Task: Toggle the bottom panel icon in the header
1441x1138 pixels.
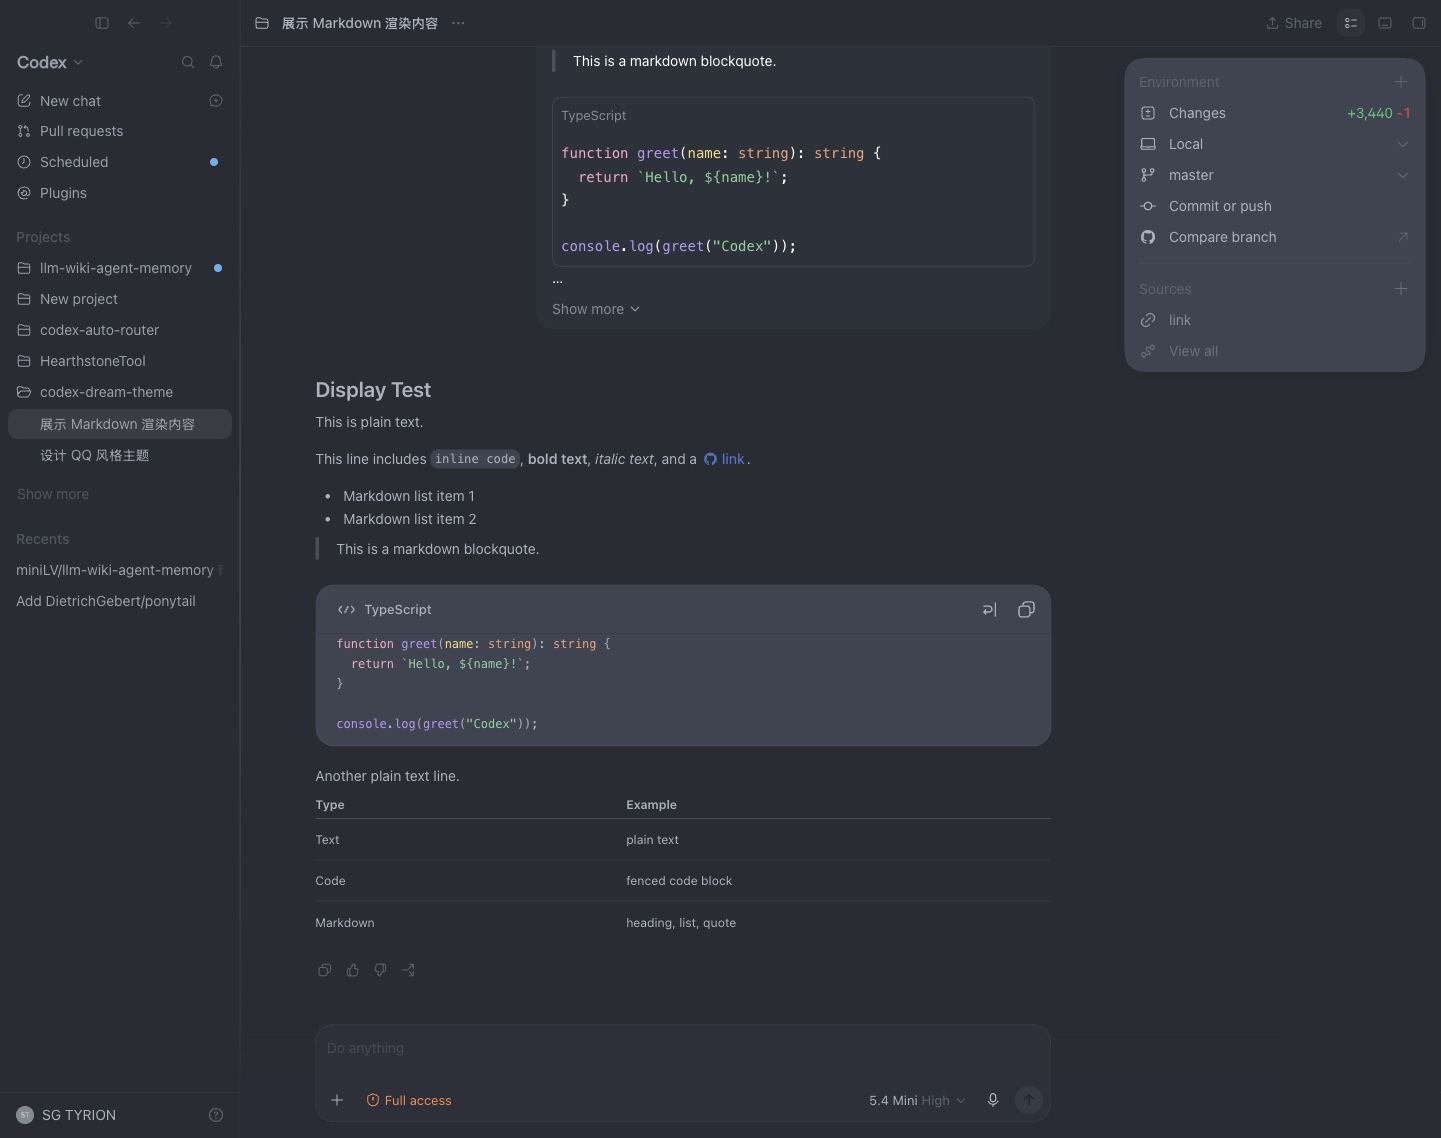Action: point(1385,23)
